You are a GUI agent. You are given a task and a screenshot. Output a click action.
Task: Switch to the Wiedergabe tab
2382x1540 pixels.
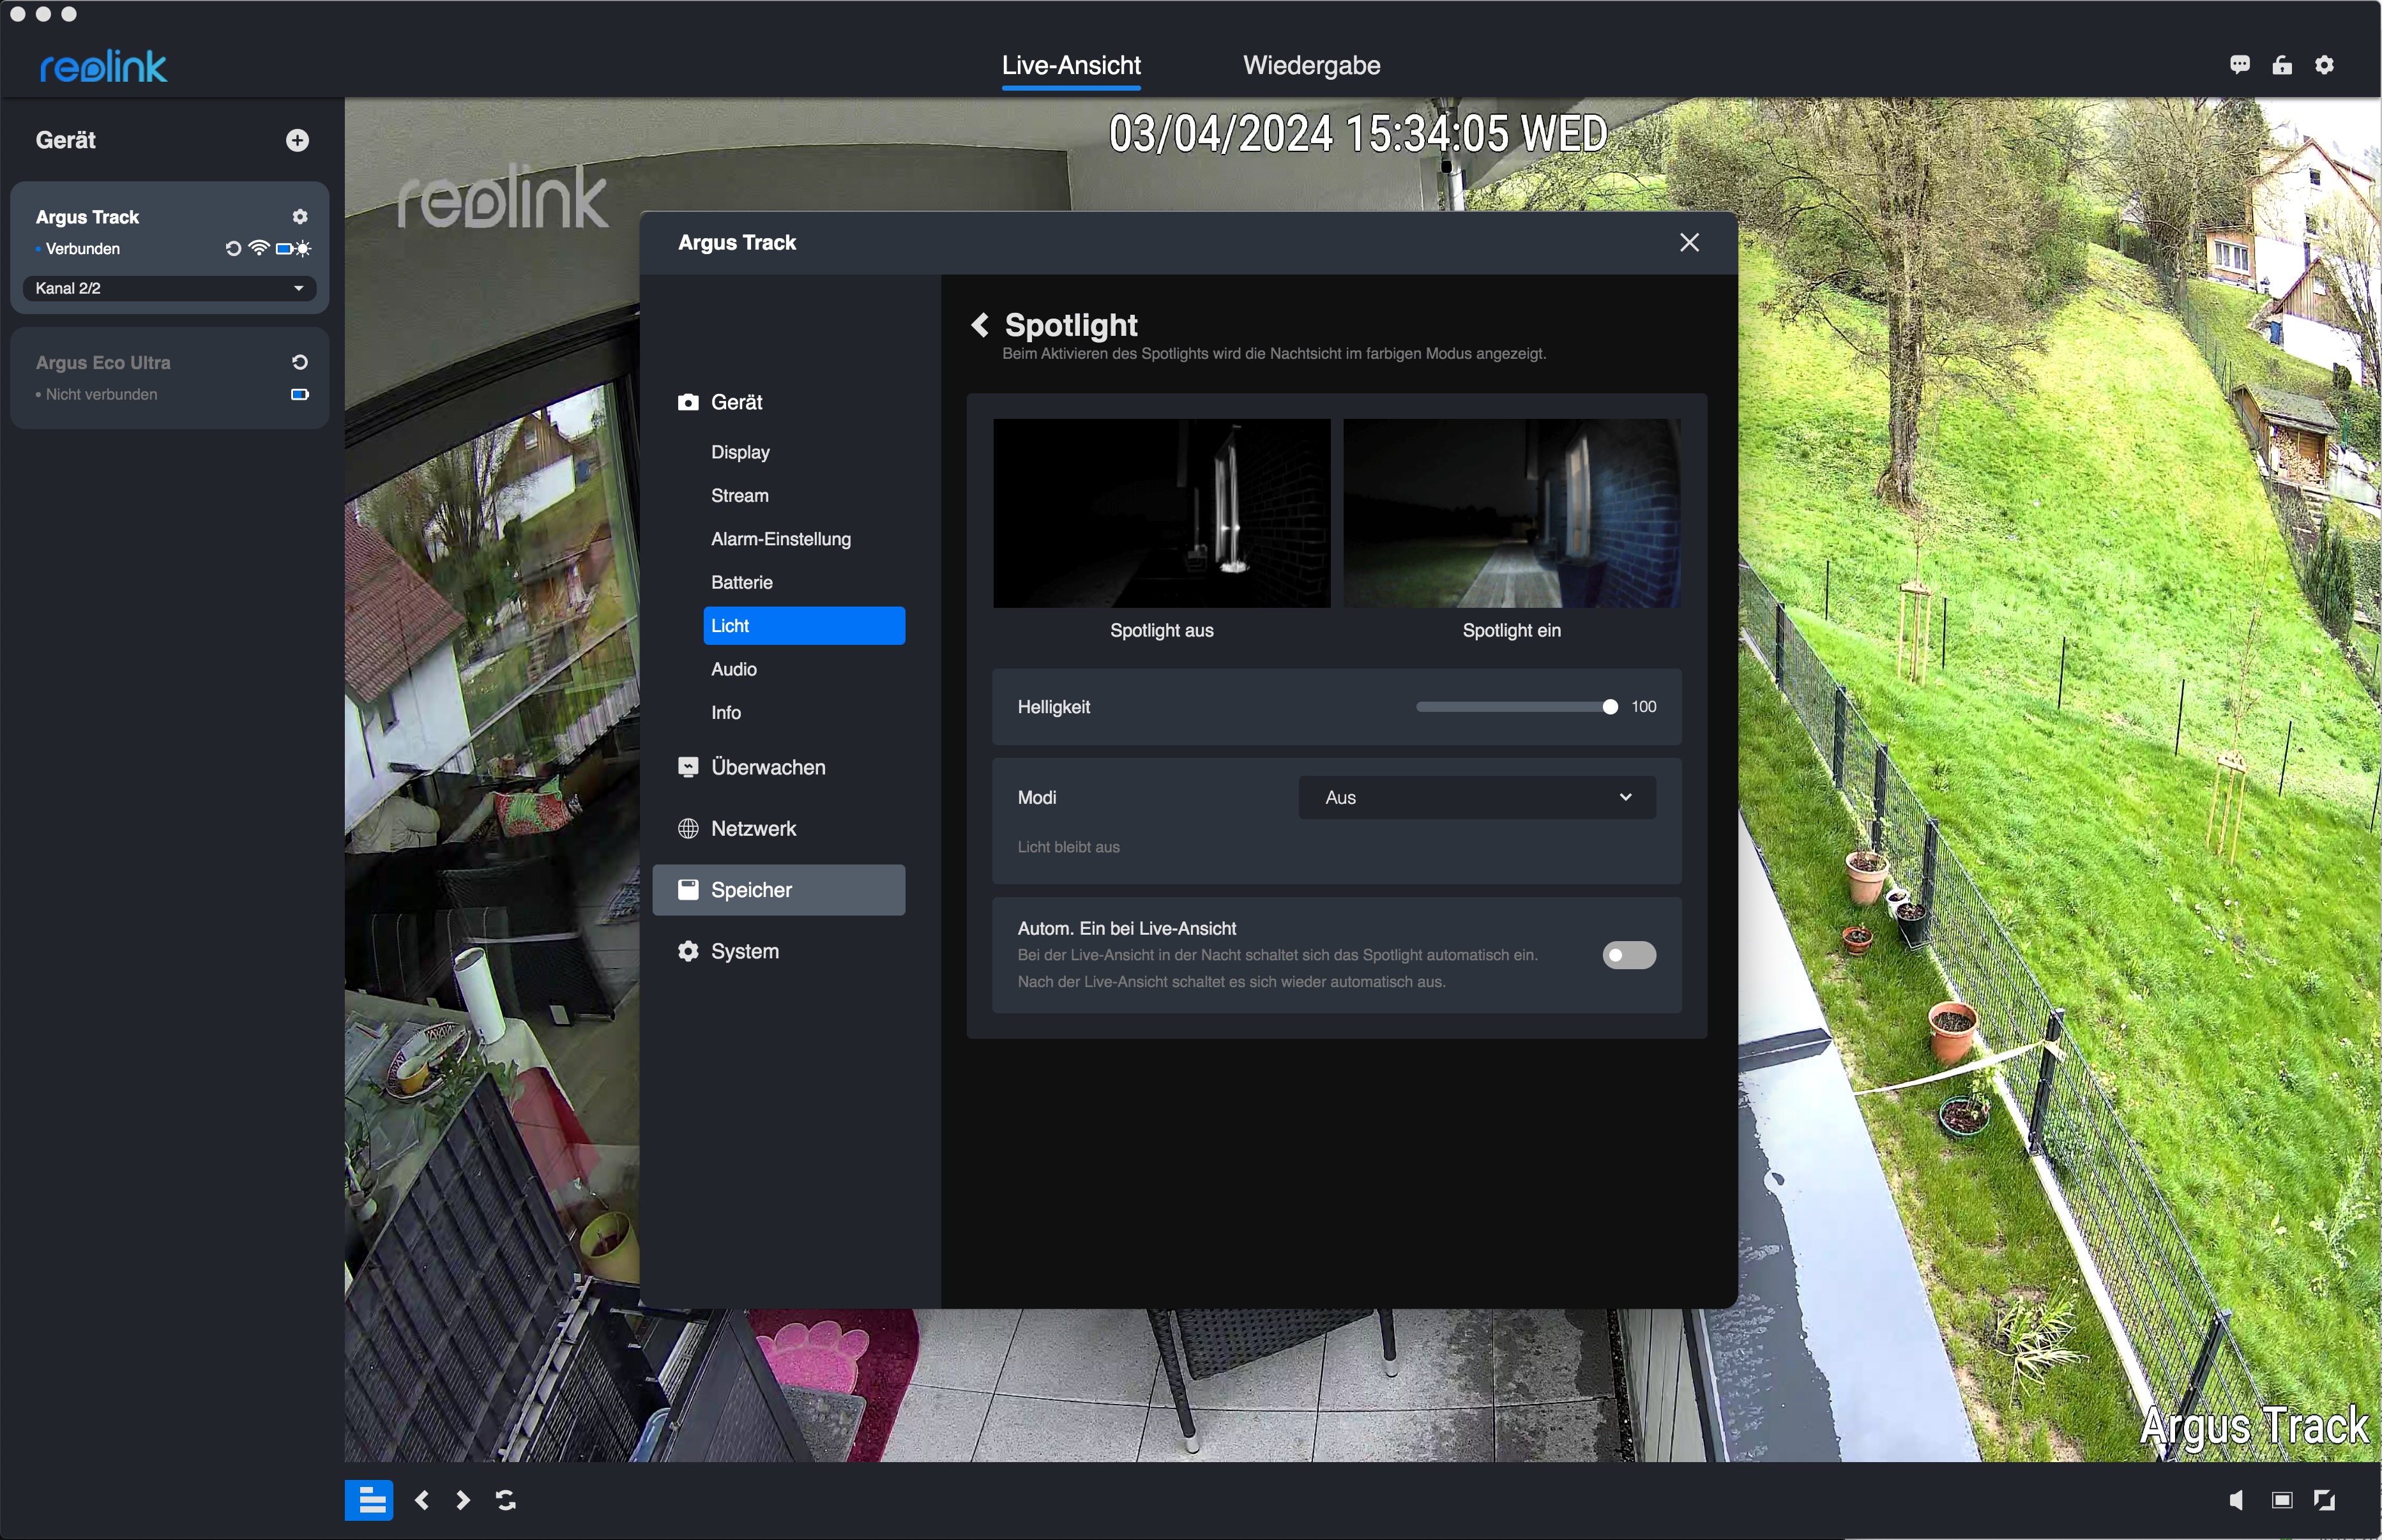coord(1311,66)
